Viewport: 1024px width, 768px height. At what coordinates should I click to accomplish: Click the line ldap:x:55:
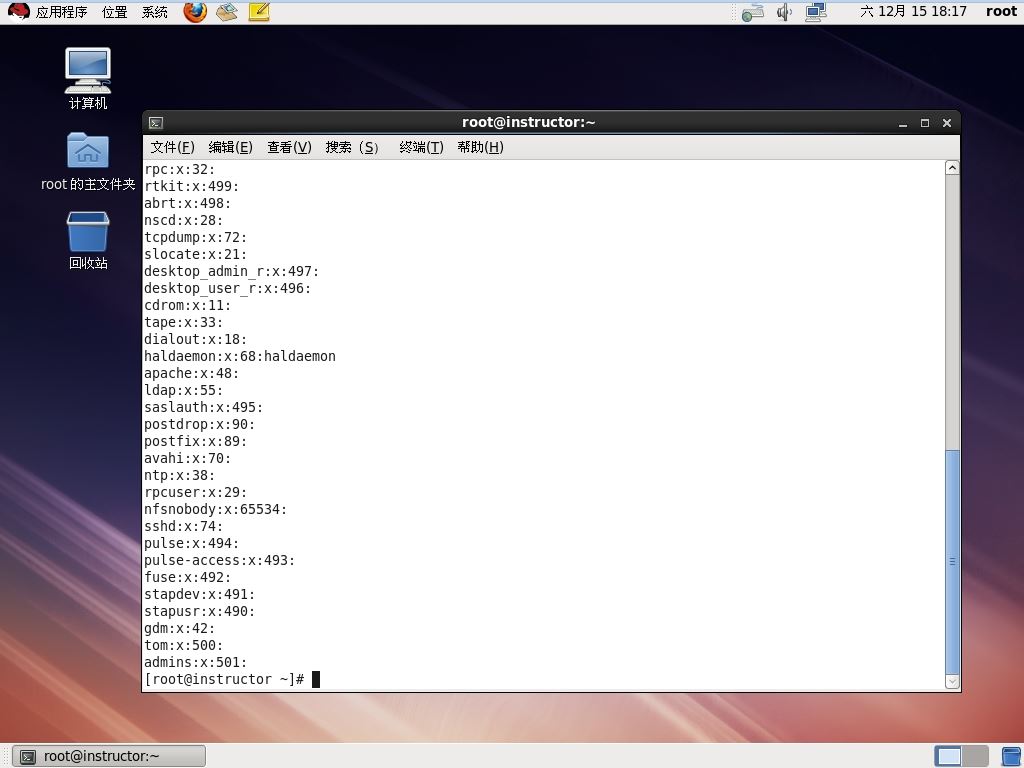(184, 391)
